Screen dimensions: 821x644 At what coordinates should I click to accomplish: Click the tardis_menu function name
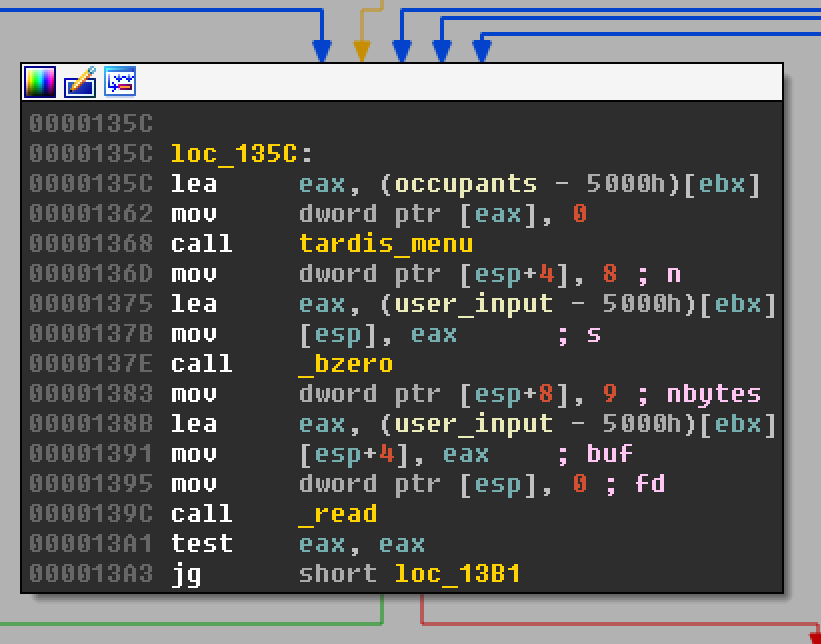[385, 244]
